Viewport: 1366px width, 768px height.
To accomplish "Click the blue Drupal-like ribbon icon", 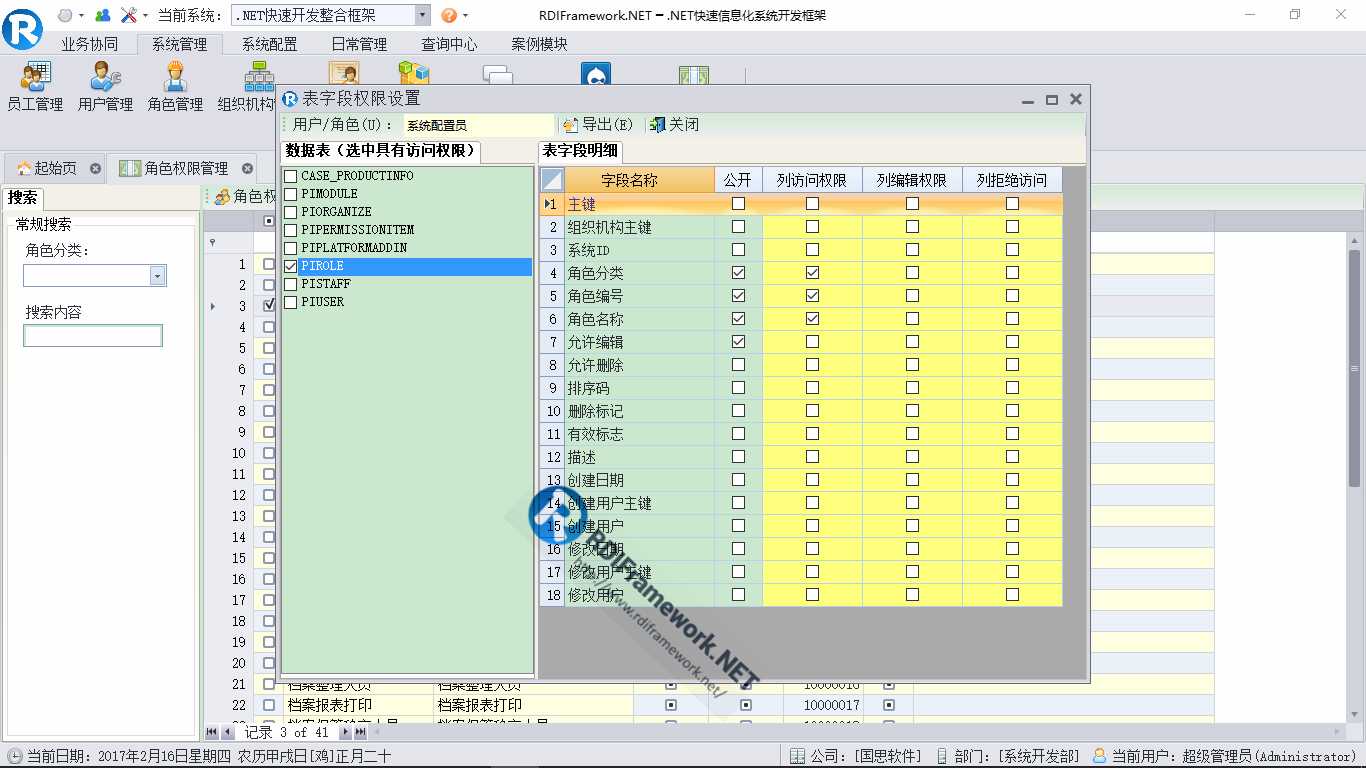I will [596, 73].
